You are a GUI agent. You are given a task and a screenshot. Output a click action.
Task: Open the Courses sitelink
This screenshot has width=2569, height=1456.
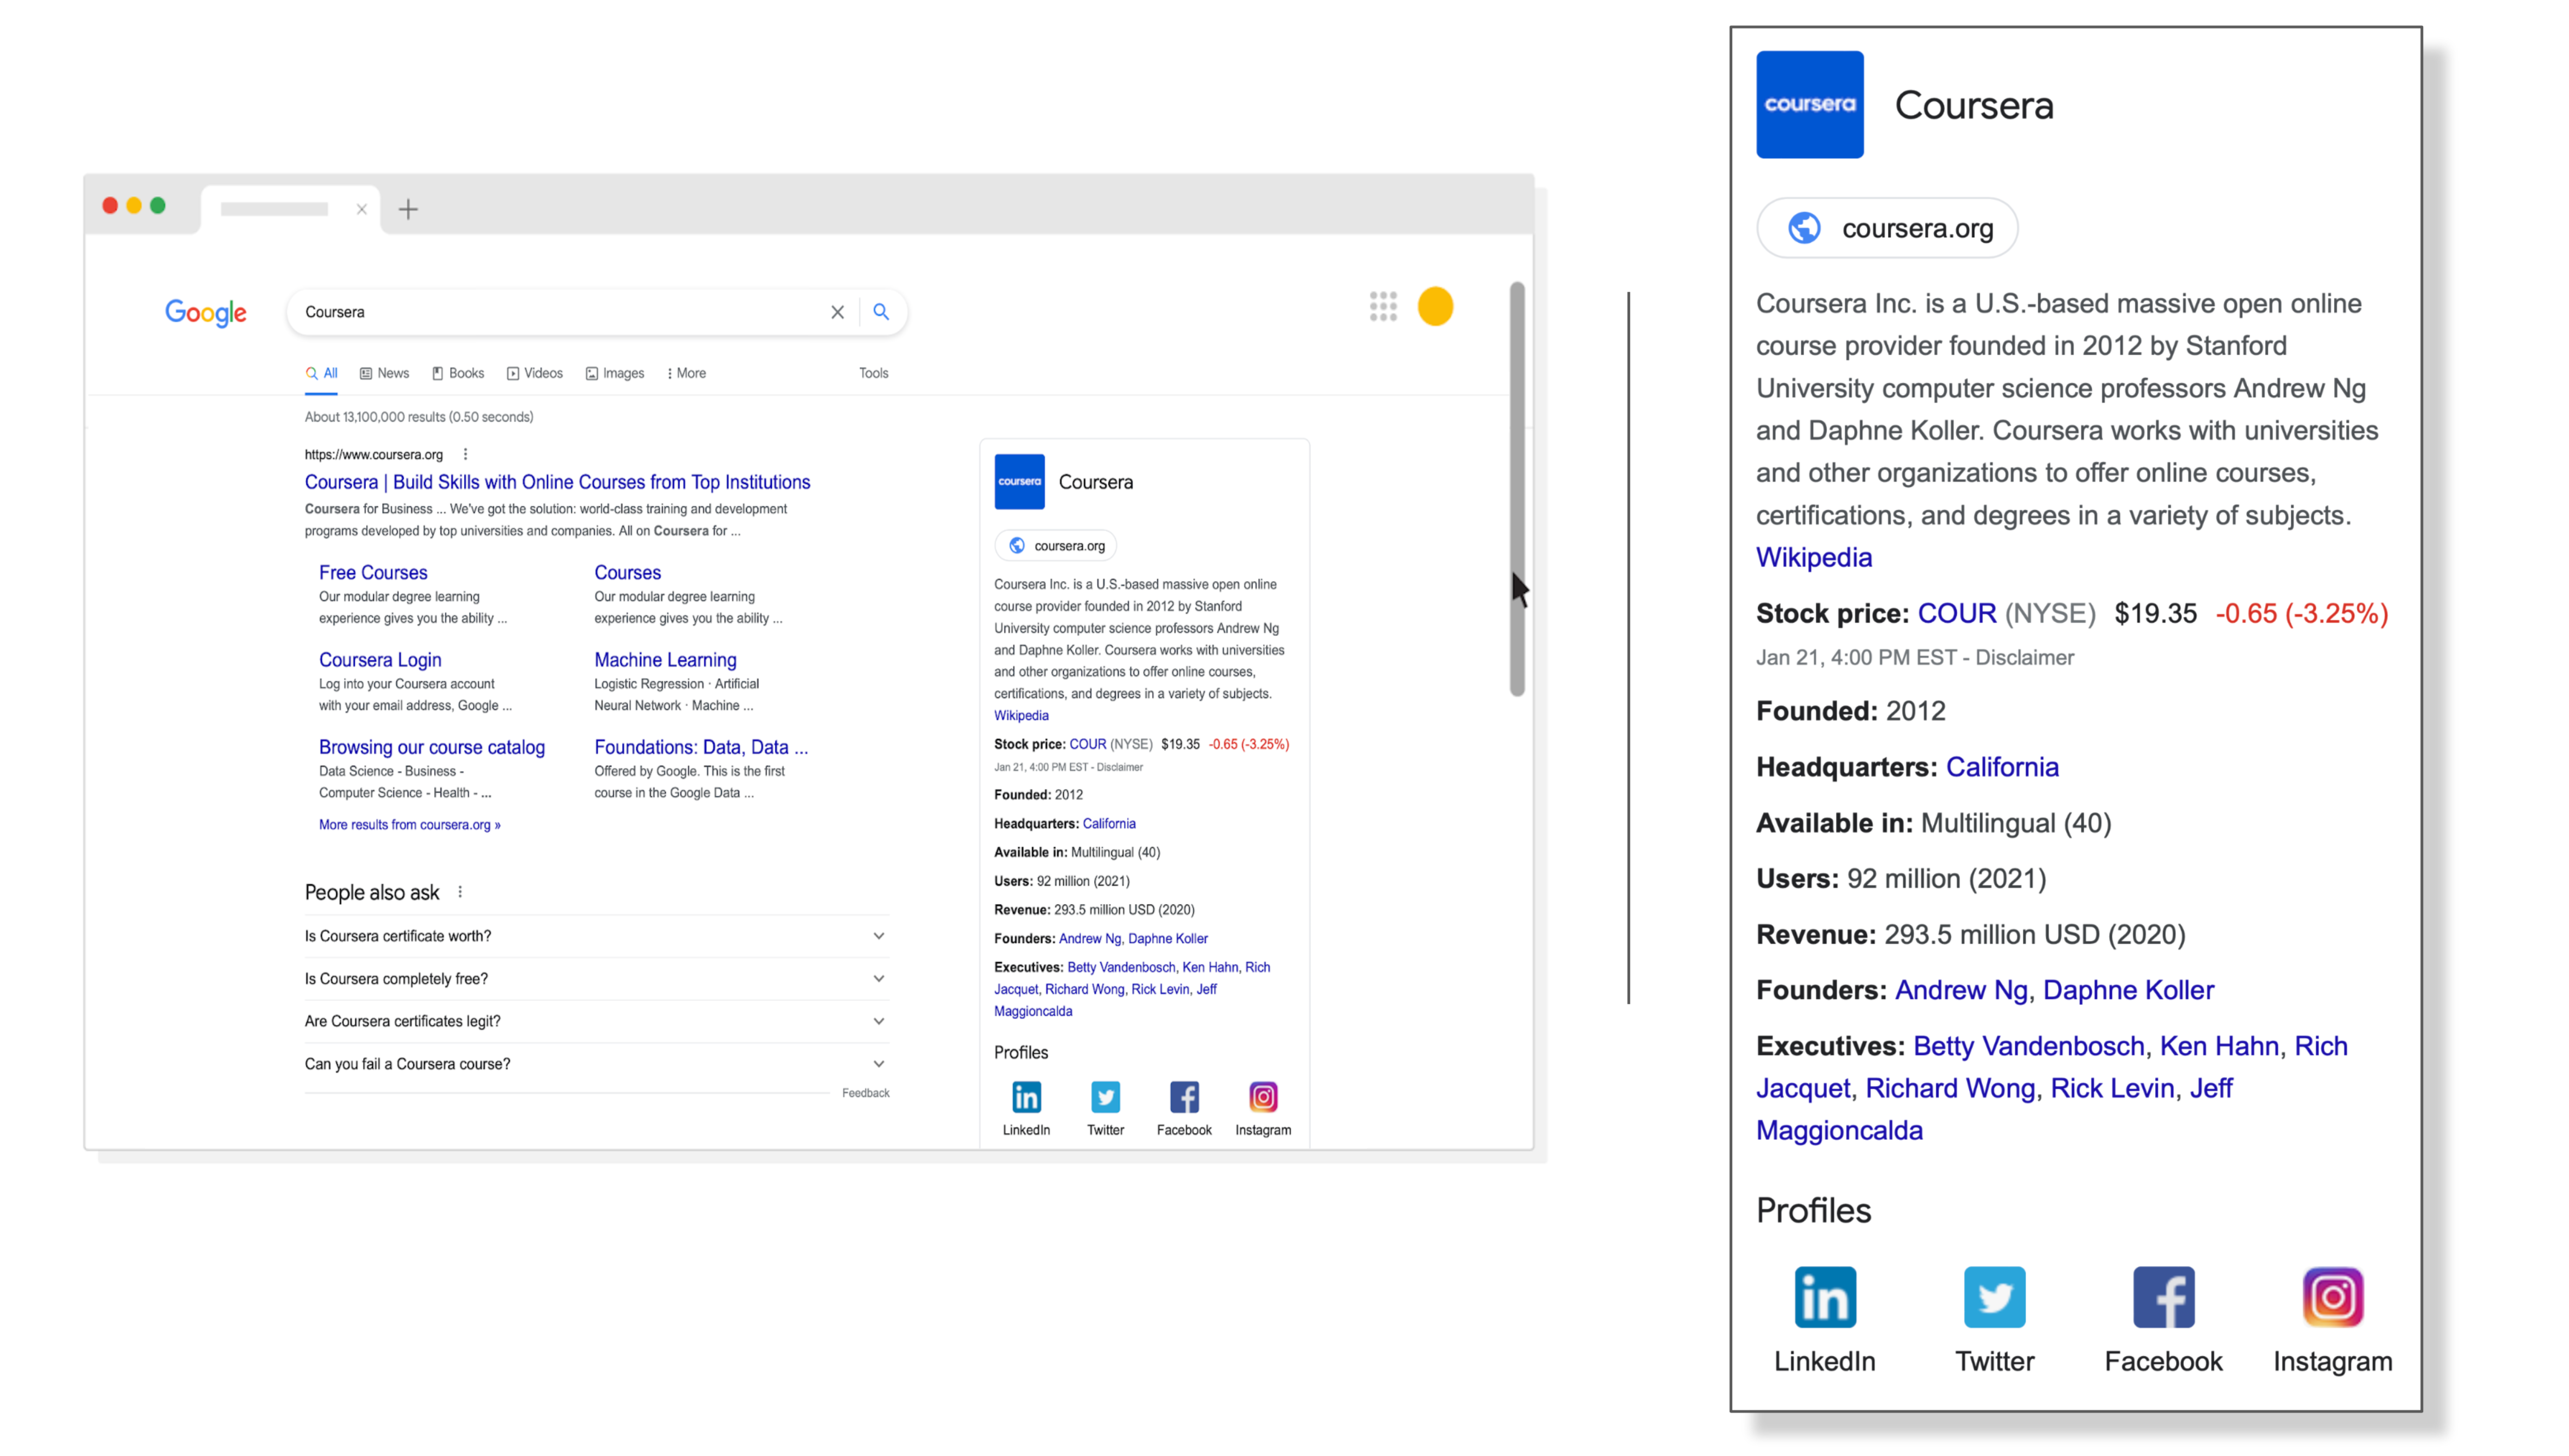click(x=627, y=573)
